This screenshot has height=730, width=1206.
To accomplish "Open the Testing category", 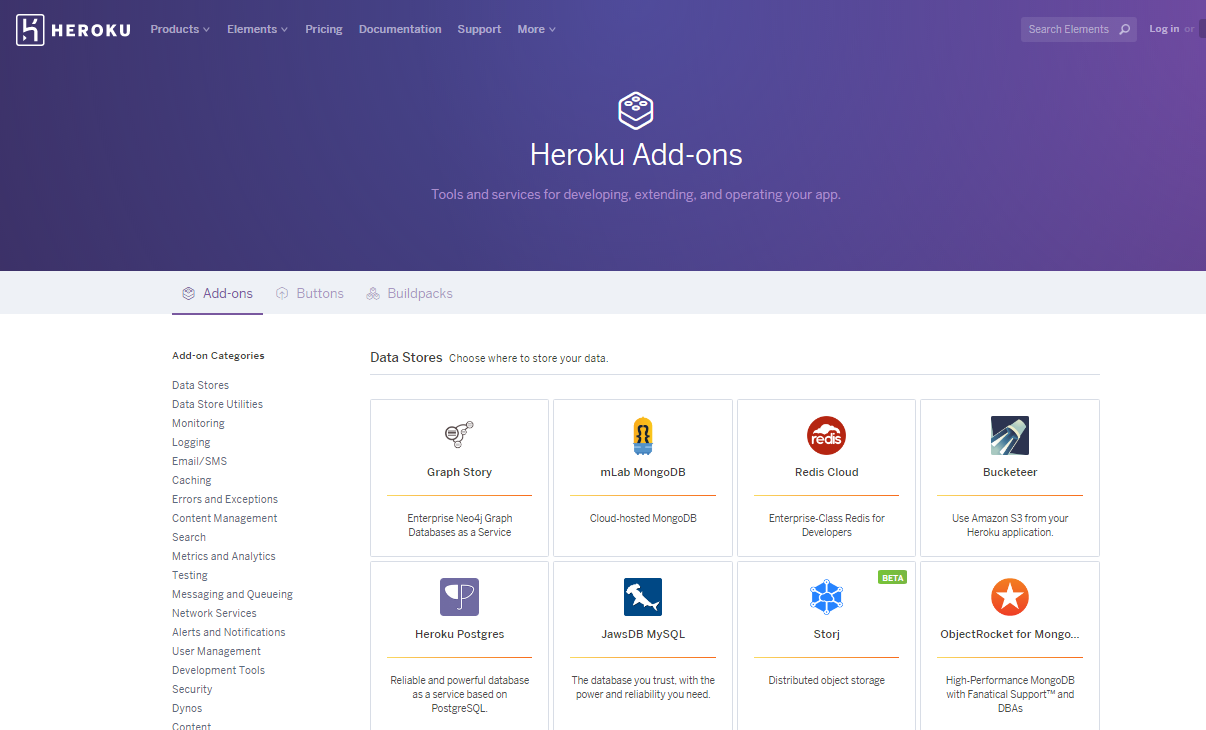I will [x=190, y=575].
